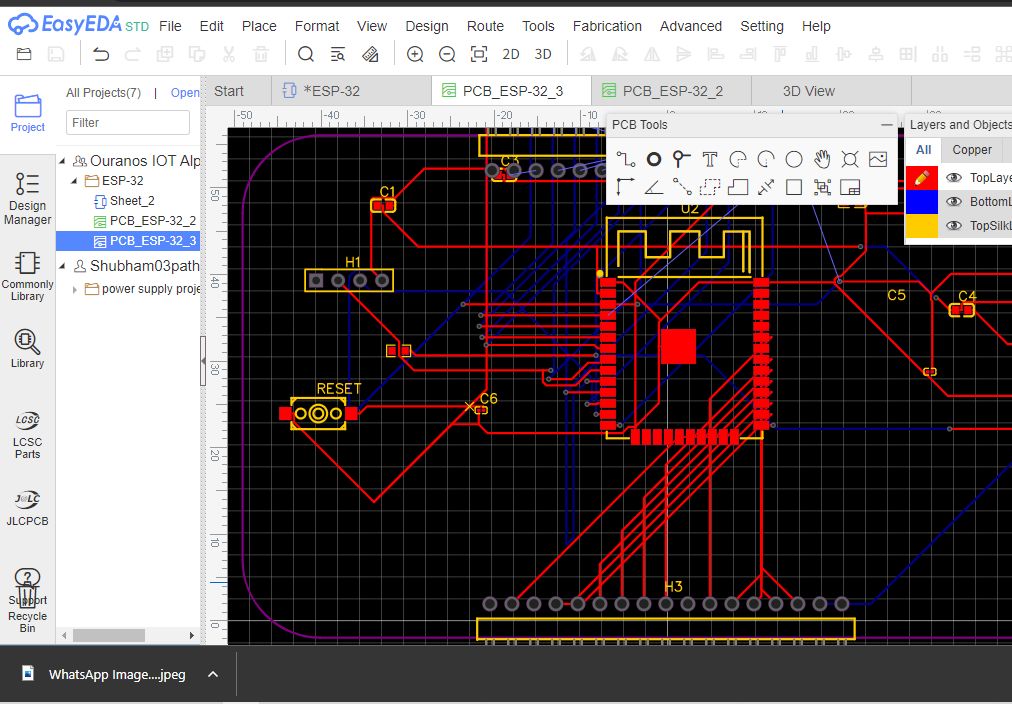Image resolution: width=1012 pixels, height=704 pixels.
Task: Toggle visibility of the TopLayer eye icon
Action: click(954, 178)
